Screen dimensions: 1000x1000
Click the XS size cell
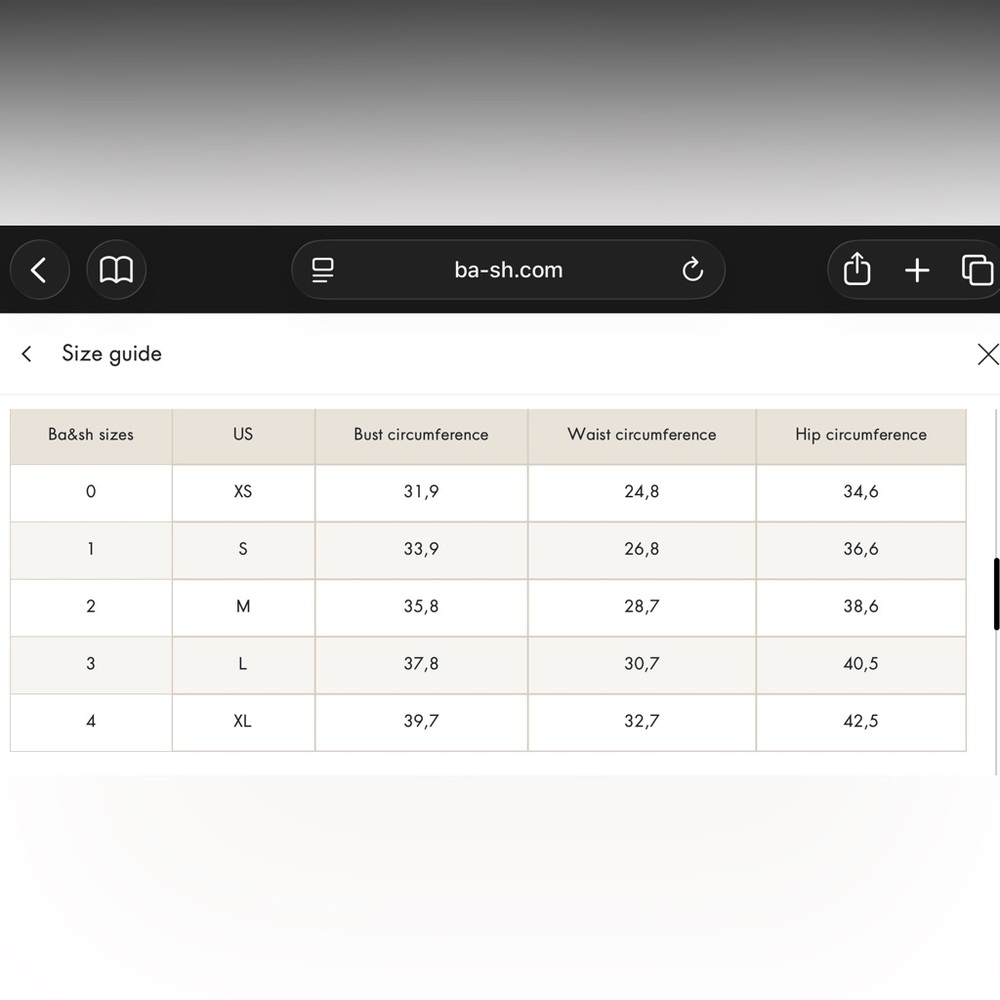(x=243, y=492)
